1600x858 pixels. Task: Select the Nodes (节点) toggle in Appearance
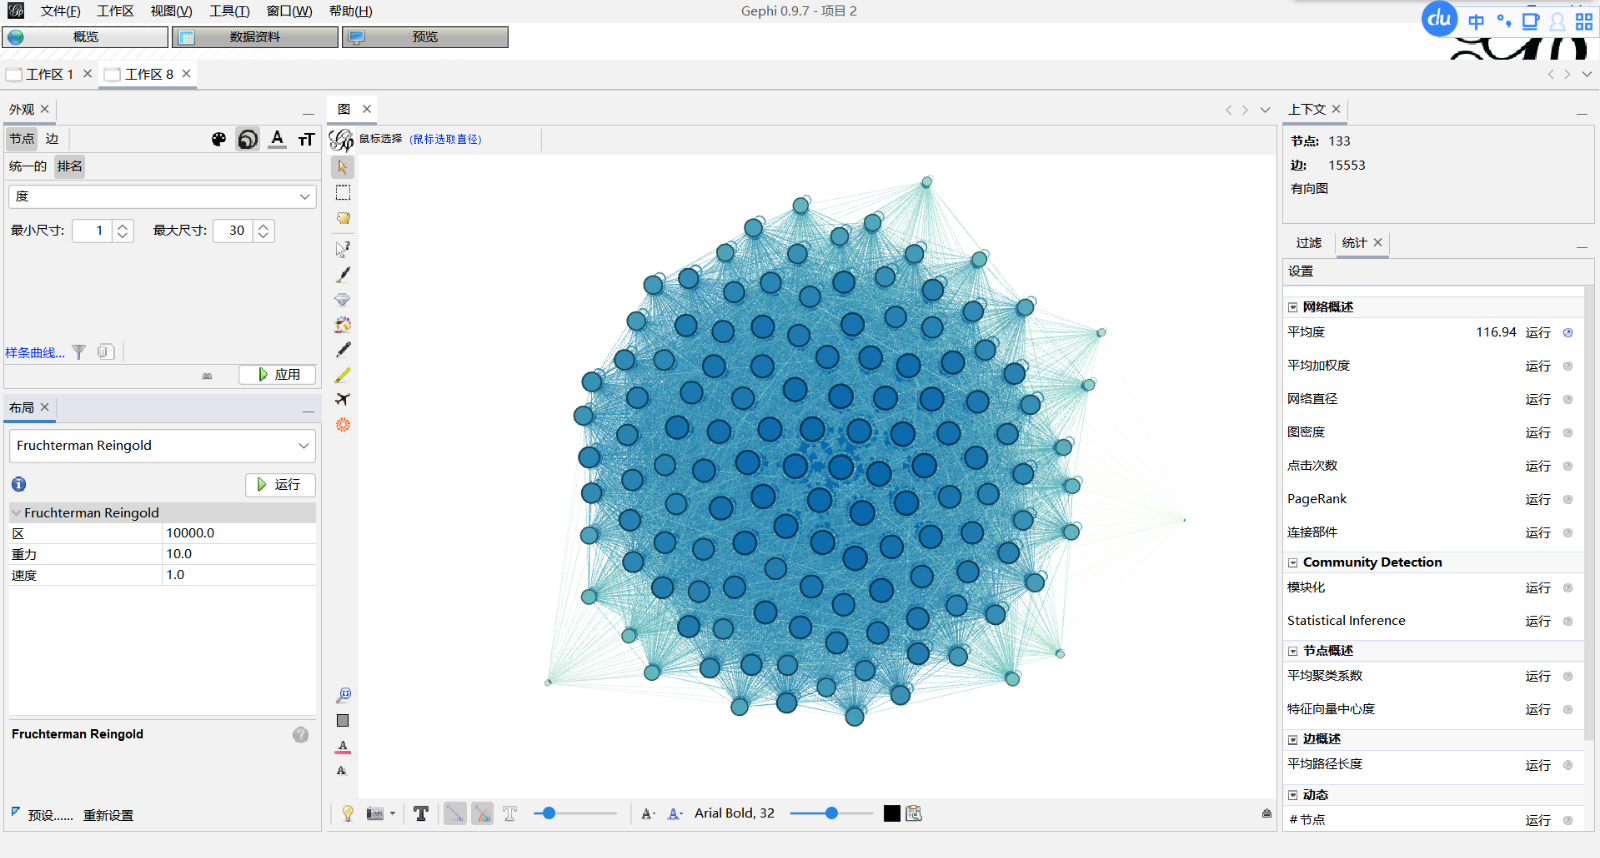22,139
